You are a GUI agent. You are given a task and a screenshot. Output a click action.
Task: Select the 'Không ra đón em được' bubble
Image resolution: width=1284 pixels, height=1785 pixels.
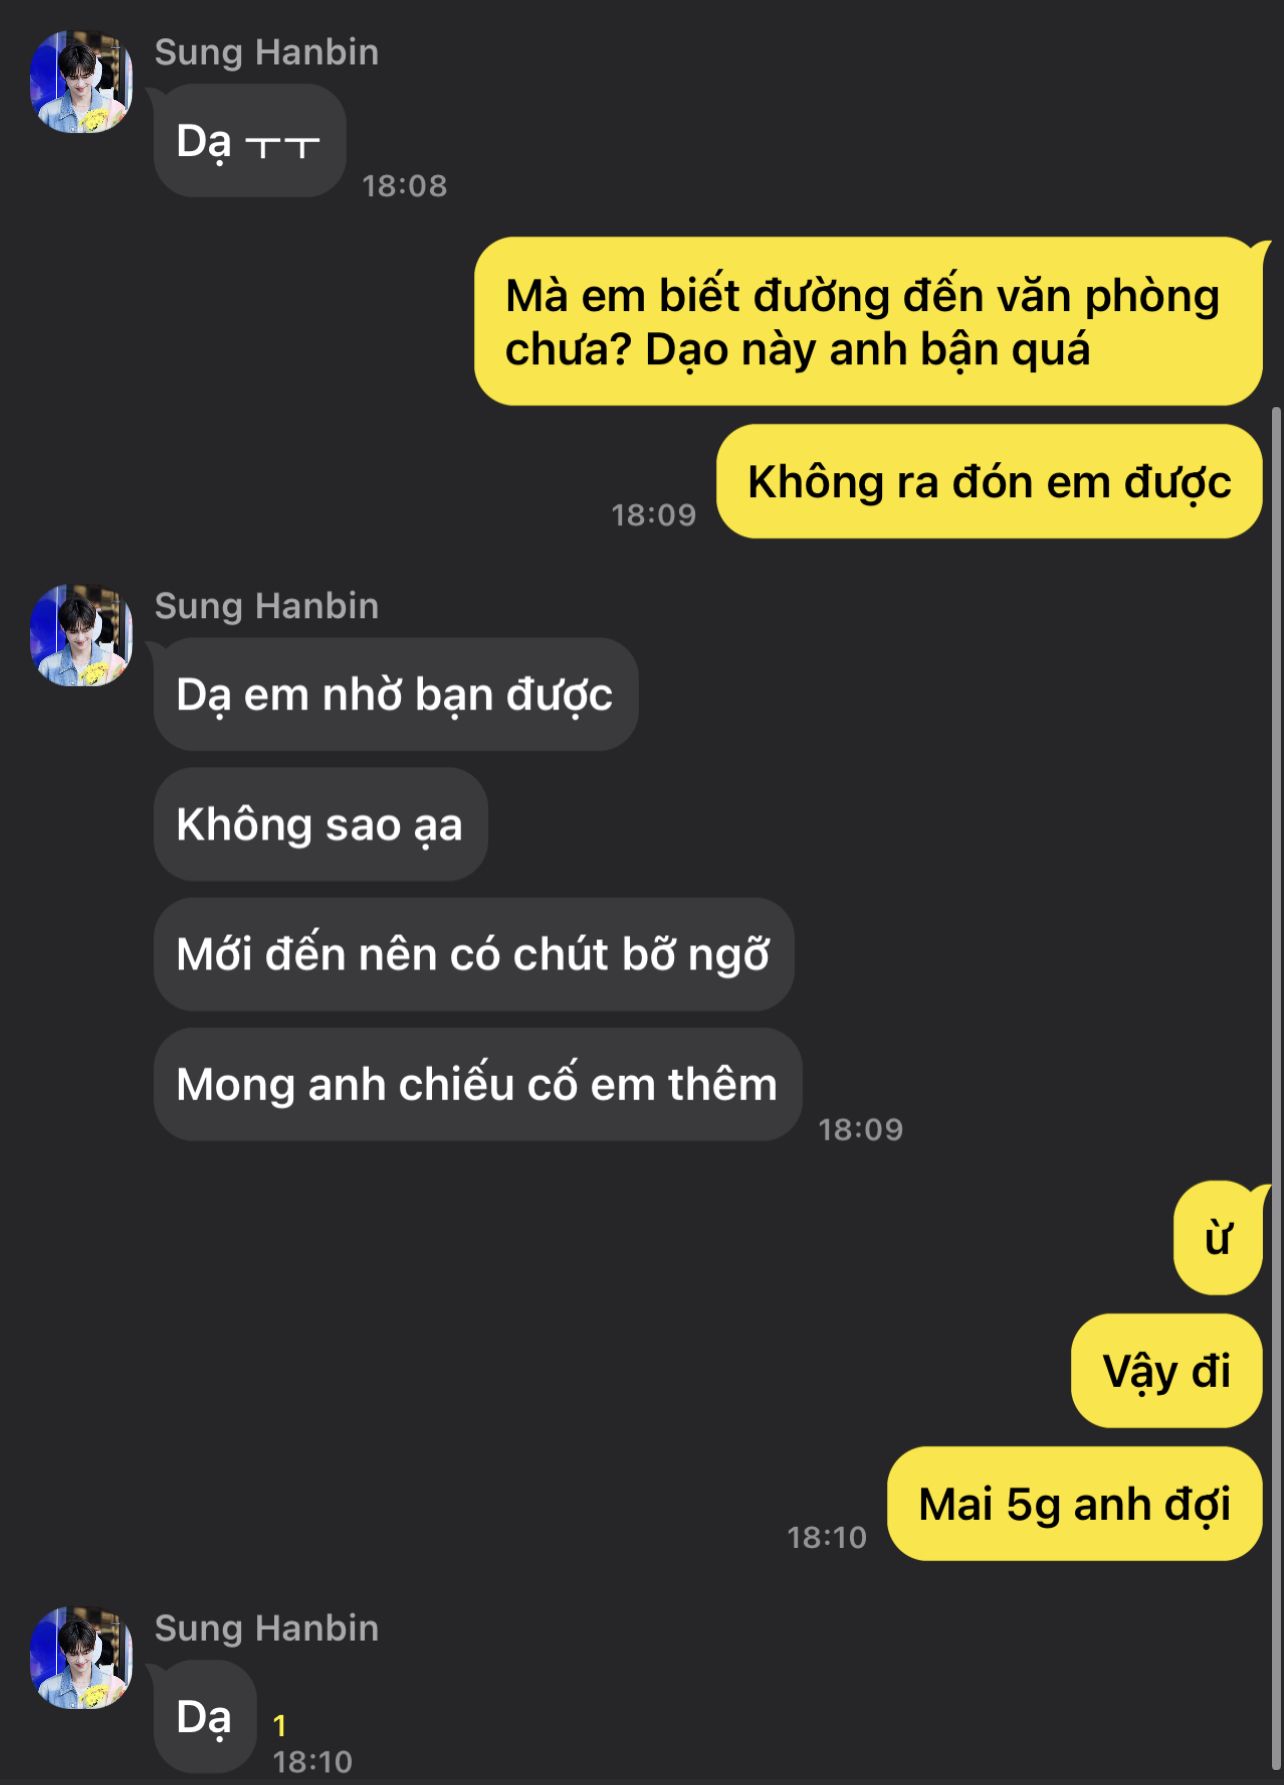click(990, 482)
